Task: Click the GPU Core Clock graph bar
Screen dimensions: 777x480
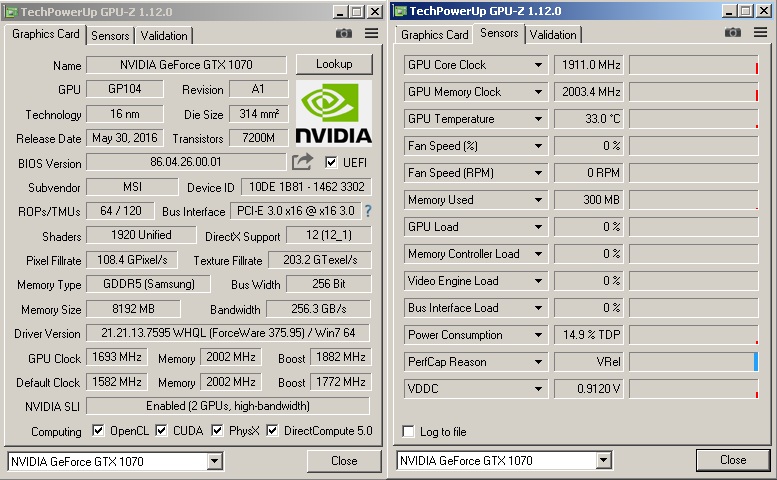Action: [694, 65]
